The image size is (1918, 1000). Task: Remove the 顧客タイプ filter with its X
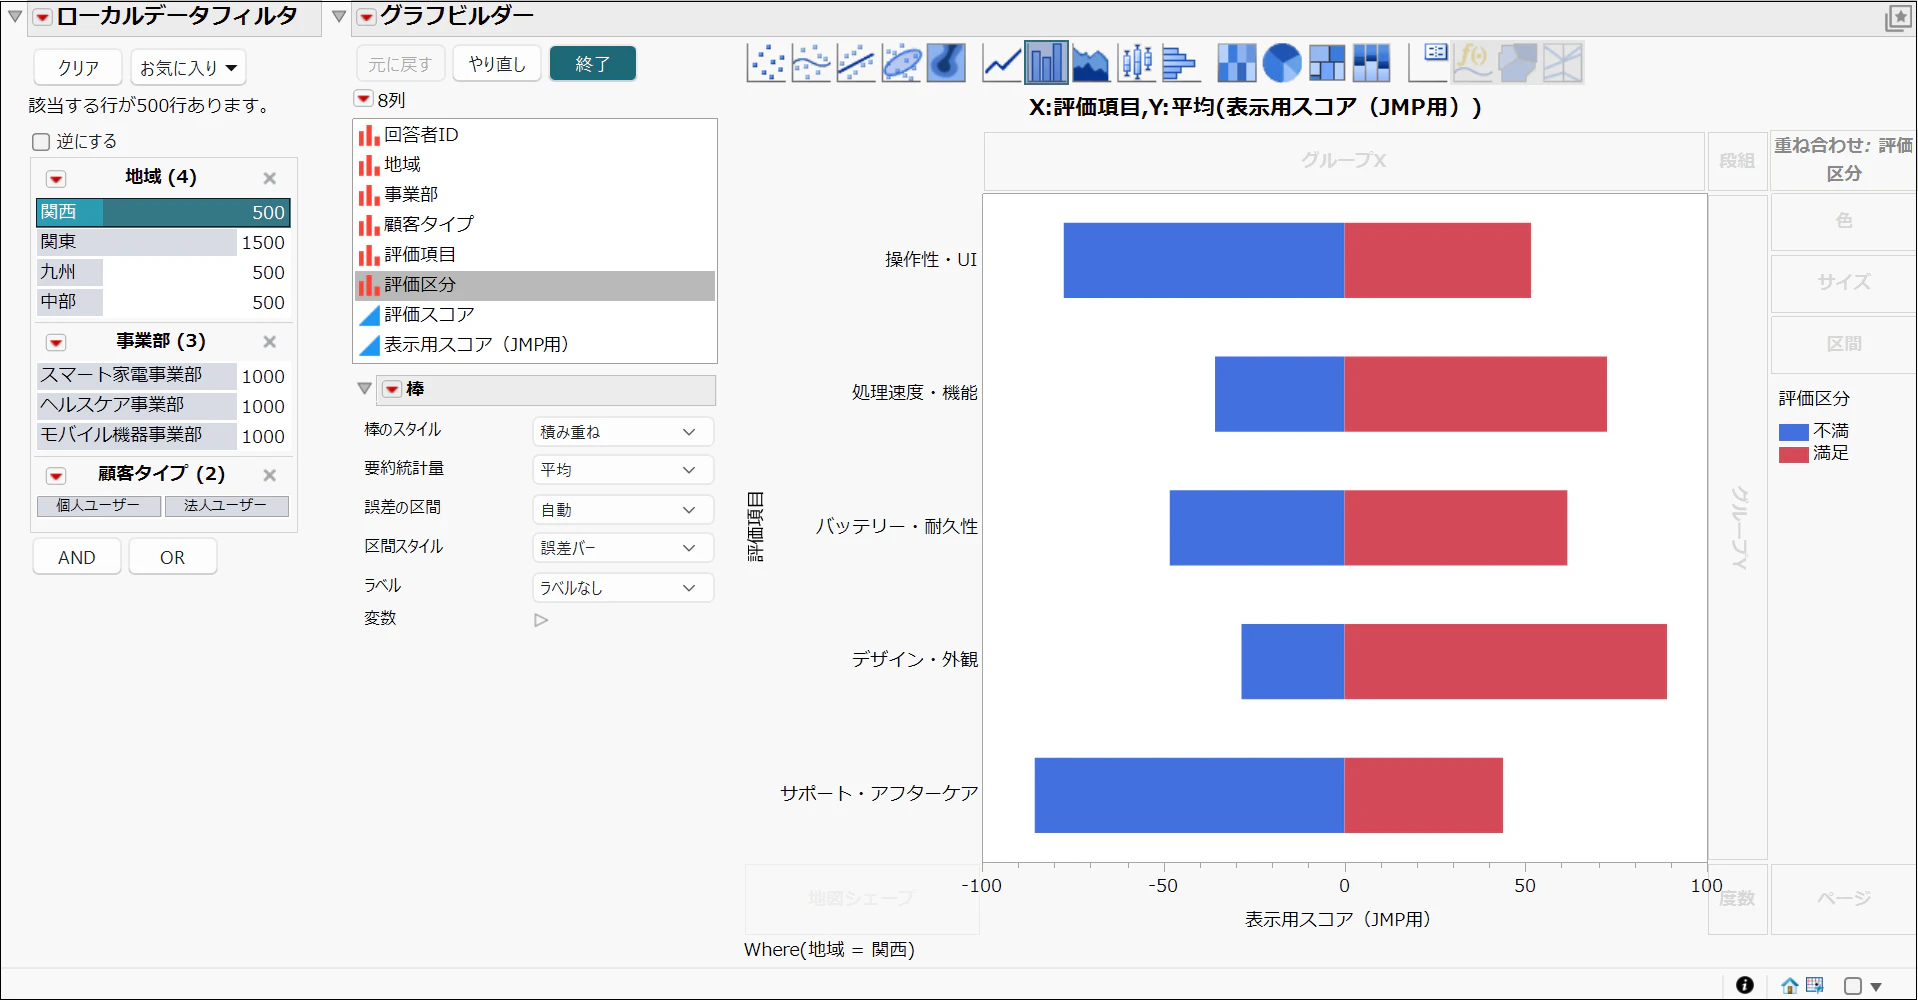[269, 475]
